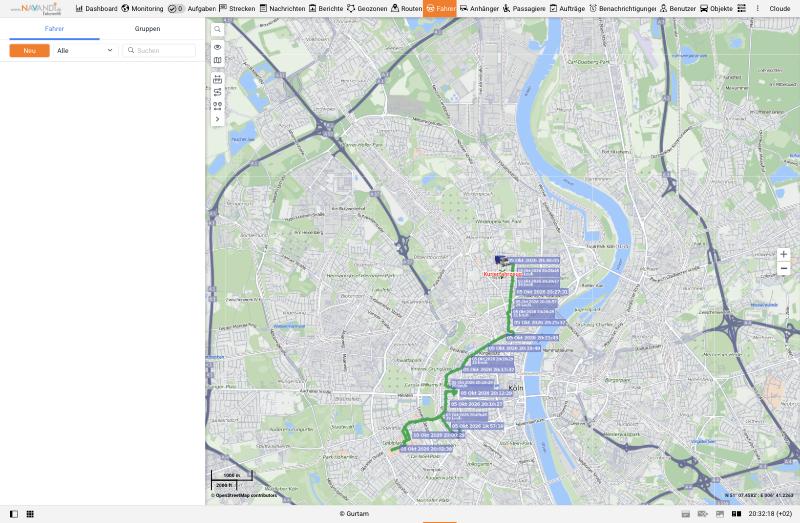Open the Anhänger tab

coord(479,9)
